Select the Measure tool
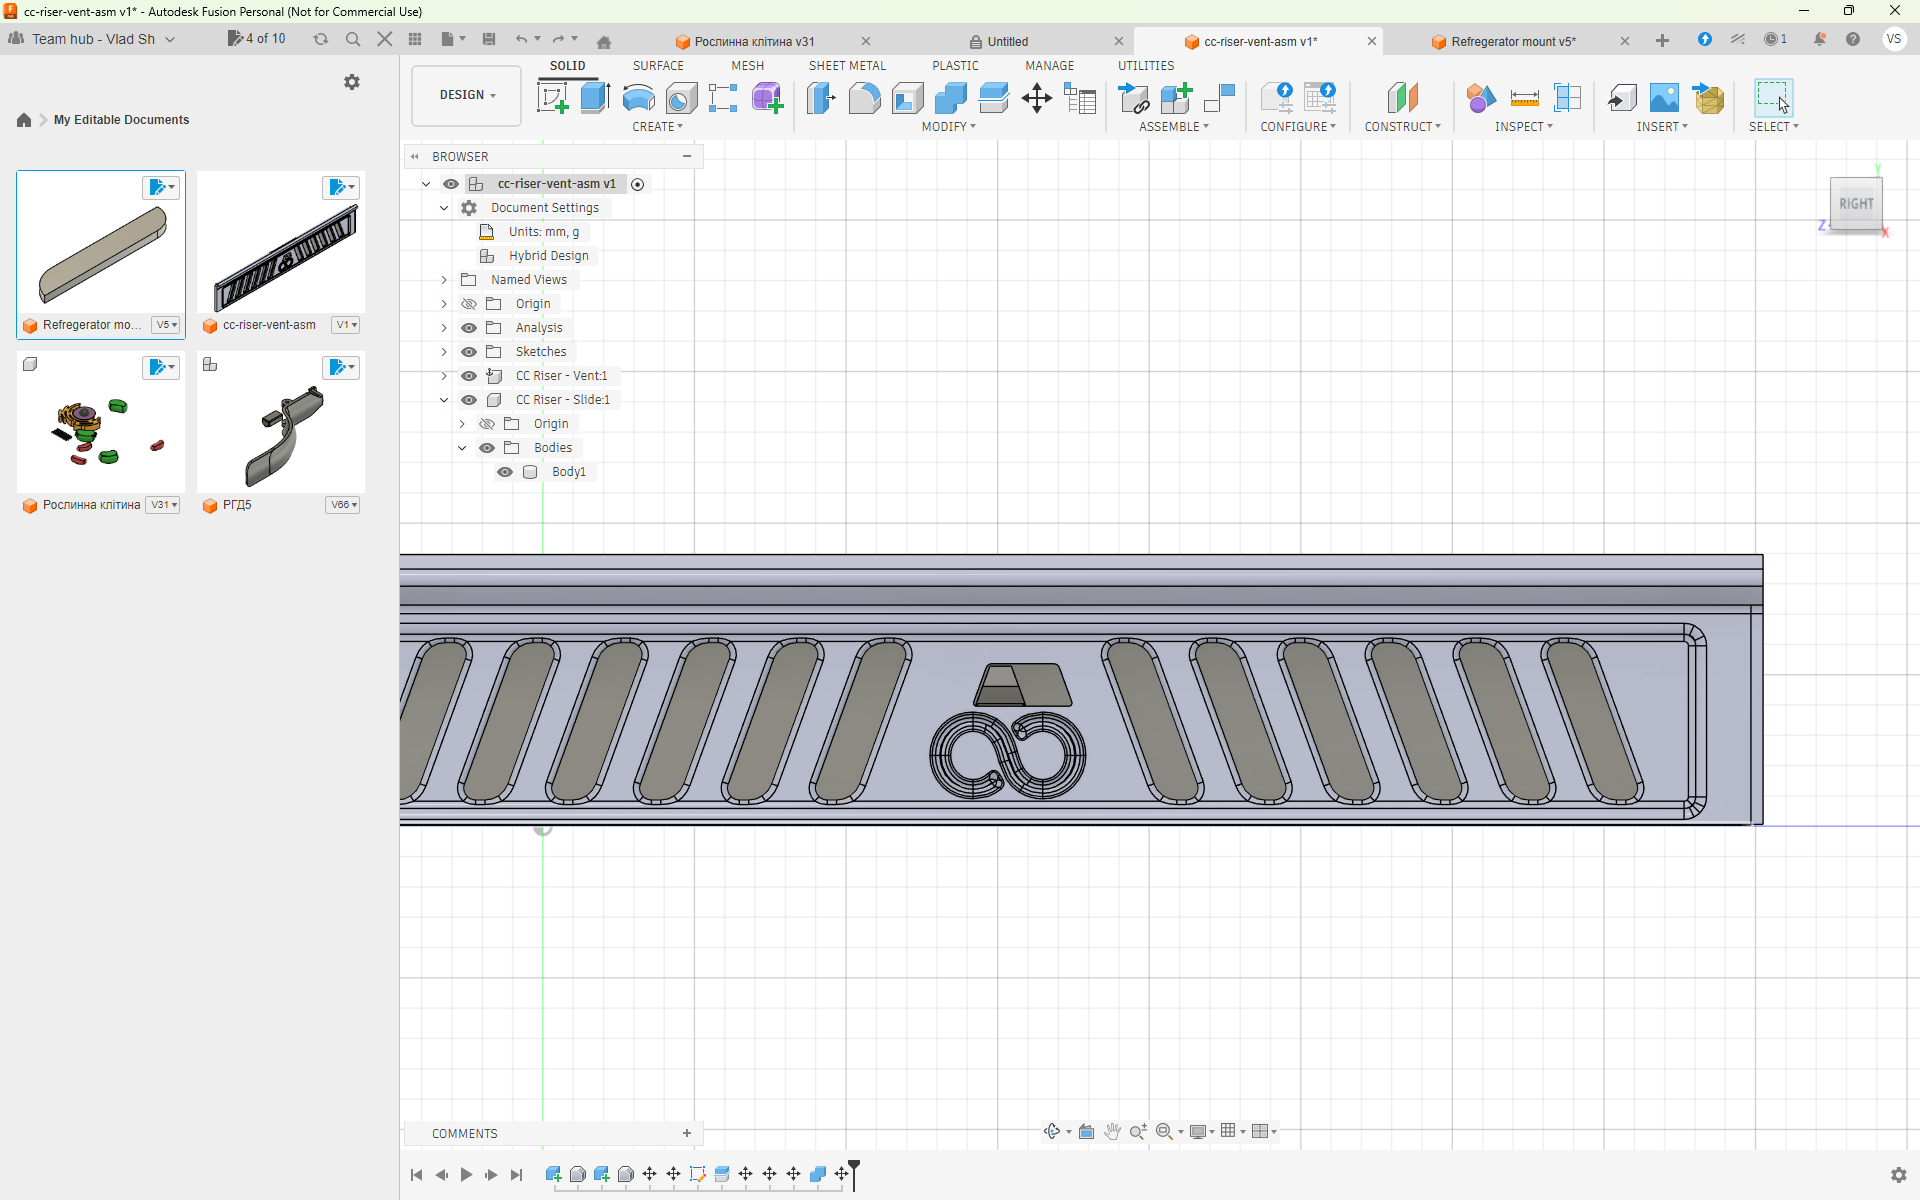The image size is (1920, 1200). (1525, 98)
